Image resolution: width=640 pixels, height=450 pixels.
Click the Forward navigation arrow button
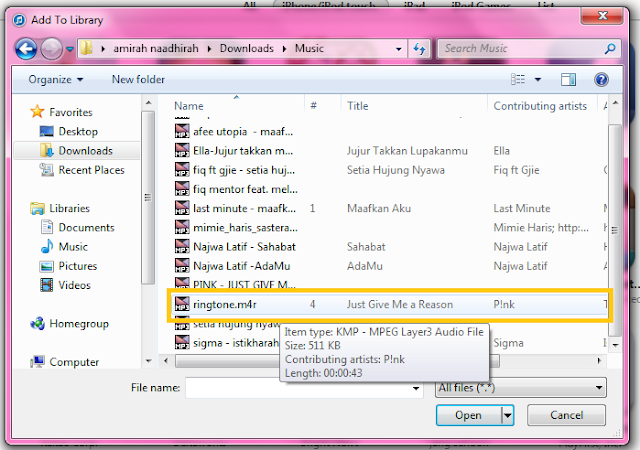pyautogui.click(x=51, y=49)
